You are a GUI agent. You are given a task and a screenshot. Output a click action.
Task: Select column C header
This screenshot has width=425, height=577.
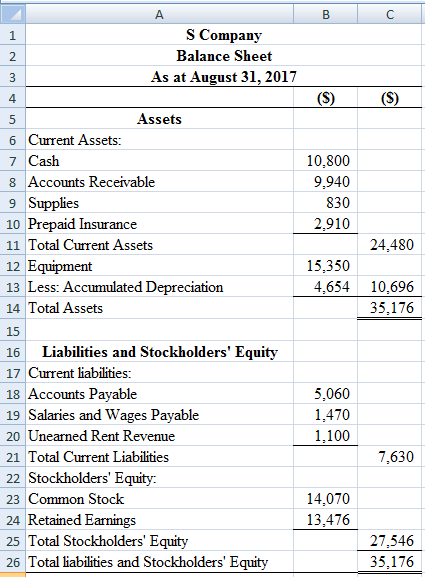[x=390, y=14]
